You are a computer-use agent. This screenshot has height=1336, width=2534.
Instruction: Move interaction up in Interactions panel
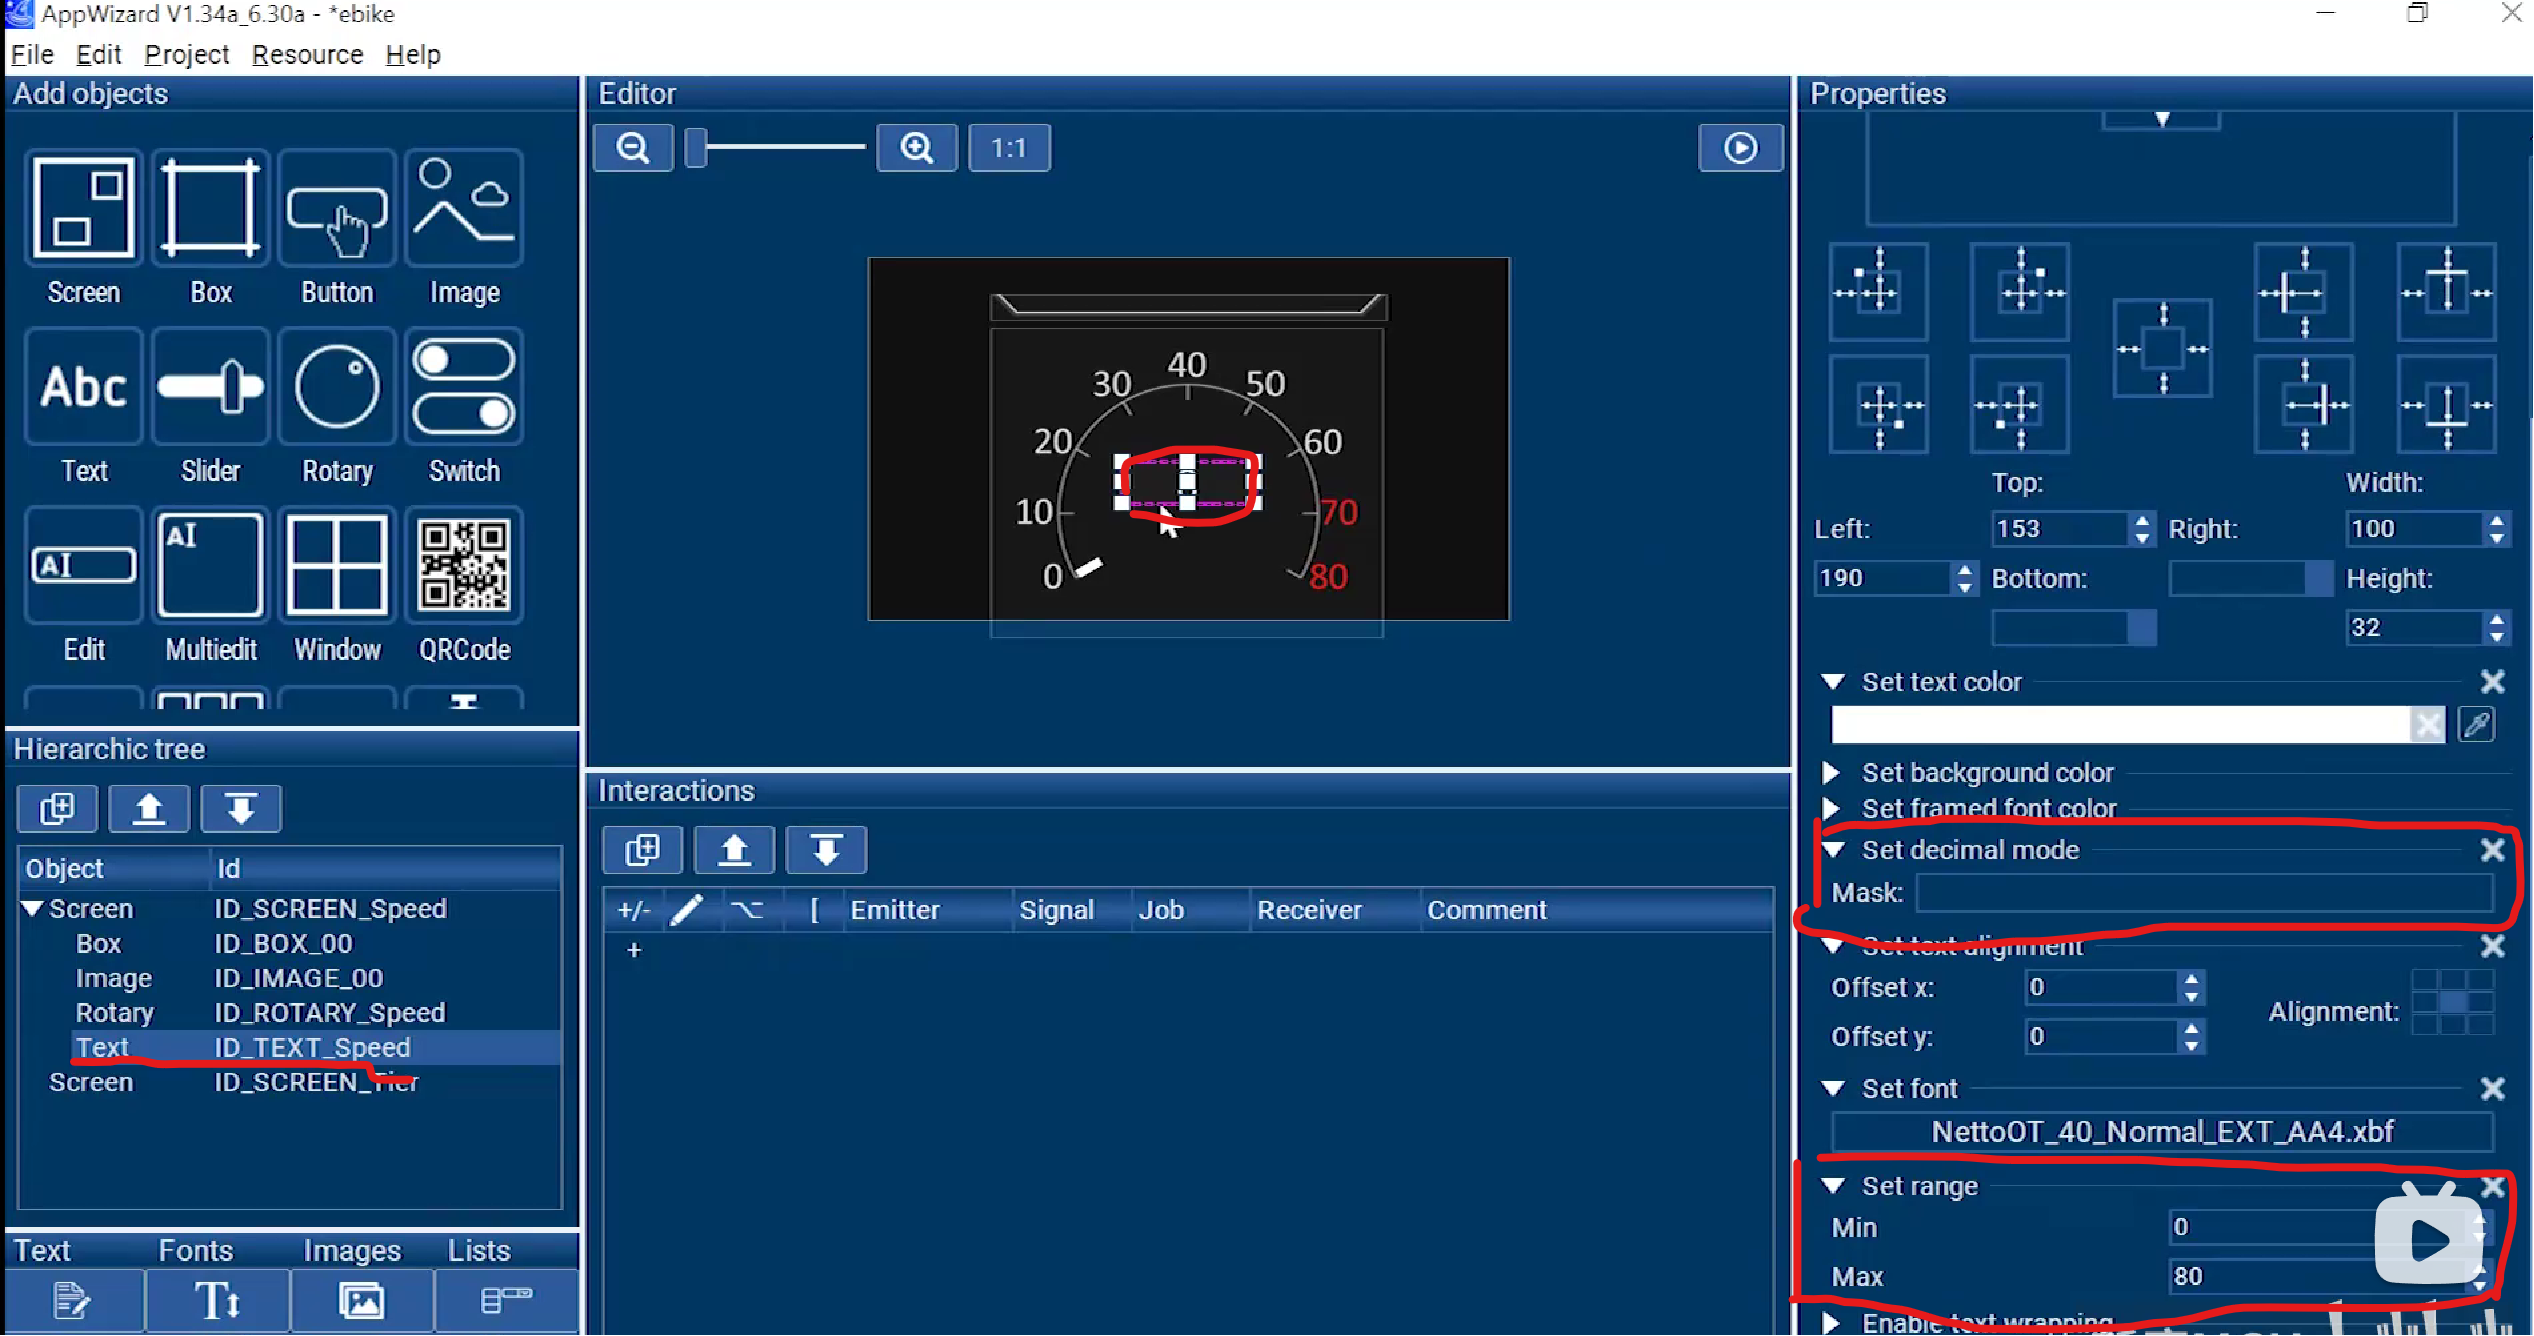(734, 850)
